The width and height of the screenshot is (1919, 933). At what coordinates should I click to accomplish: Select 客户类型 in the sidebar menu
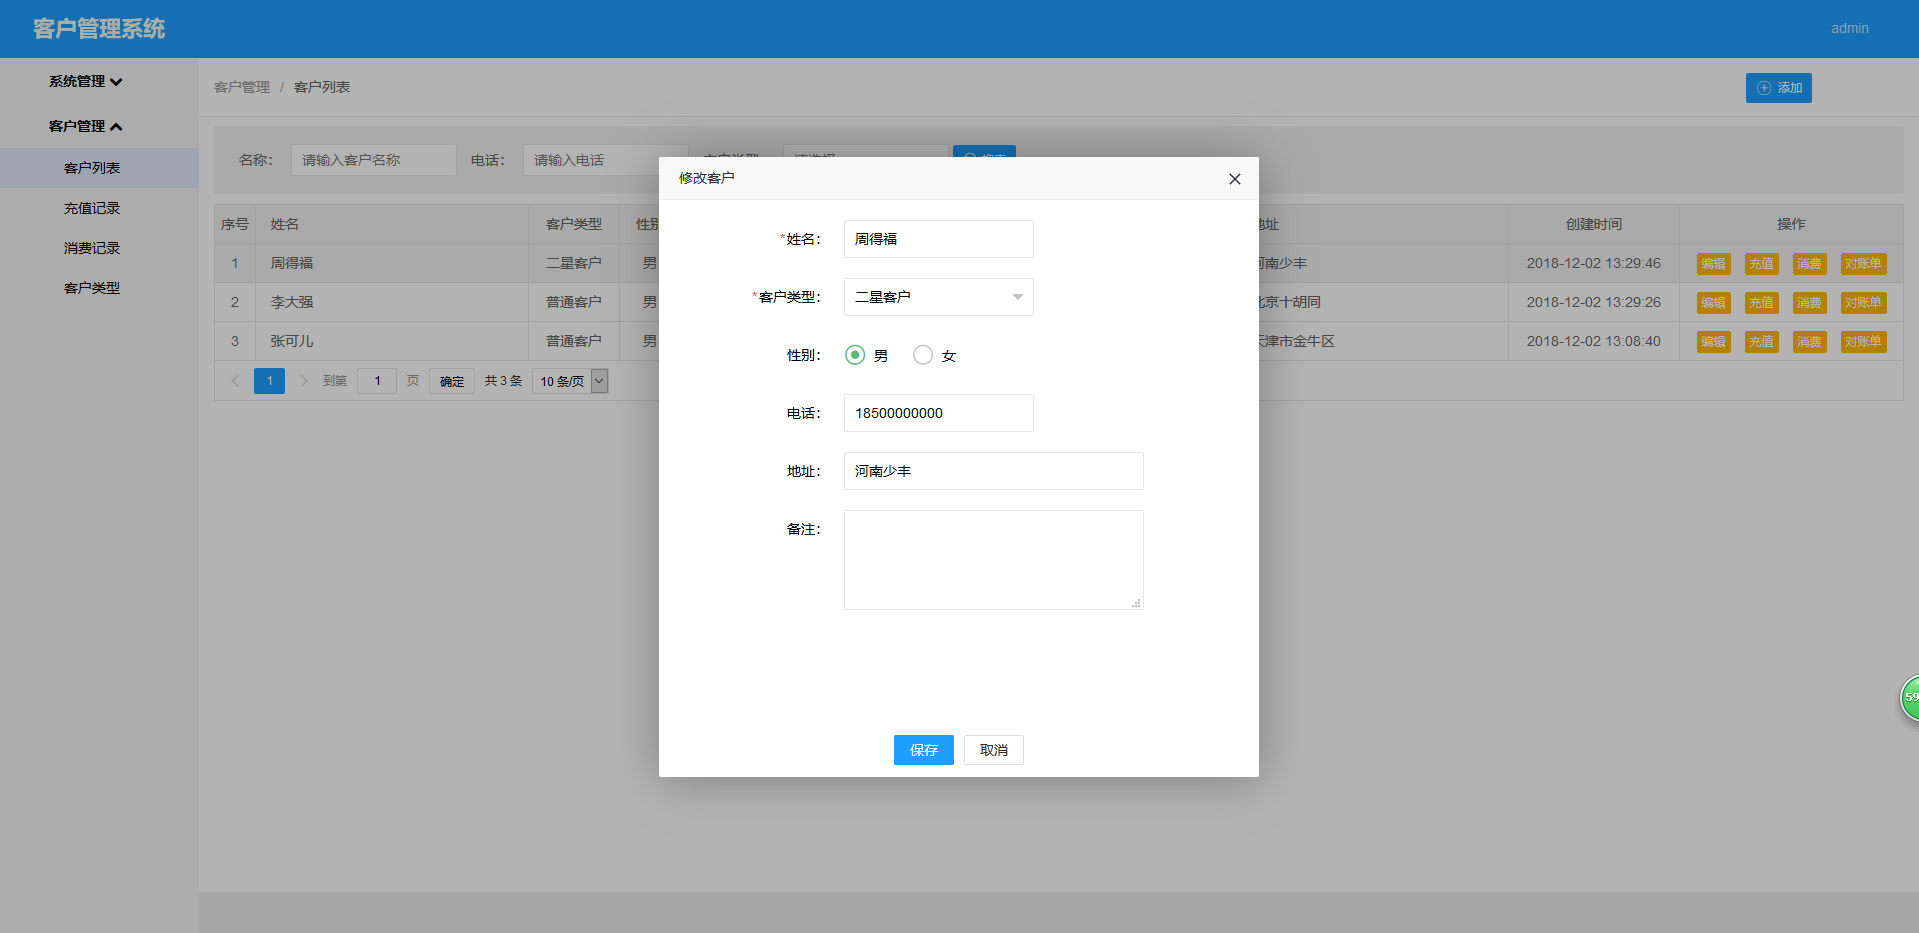[91, 287]
